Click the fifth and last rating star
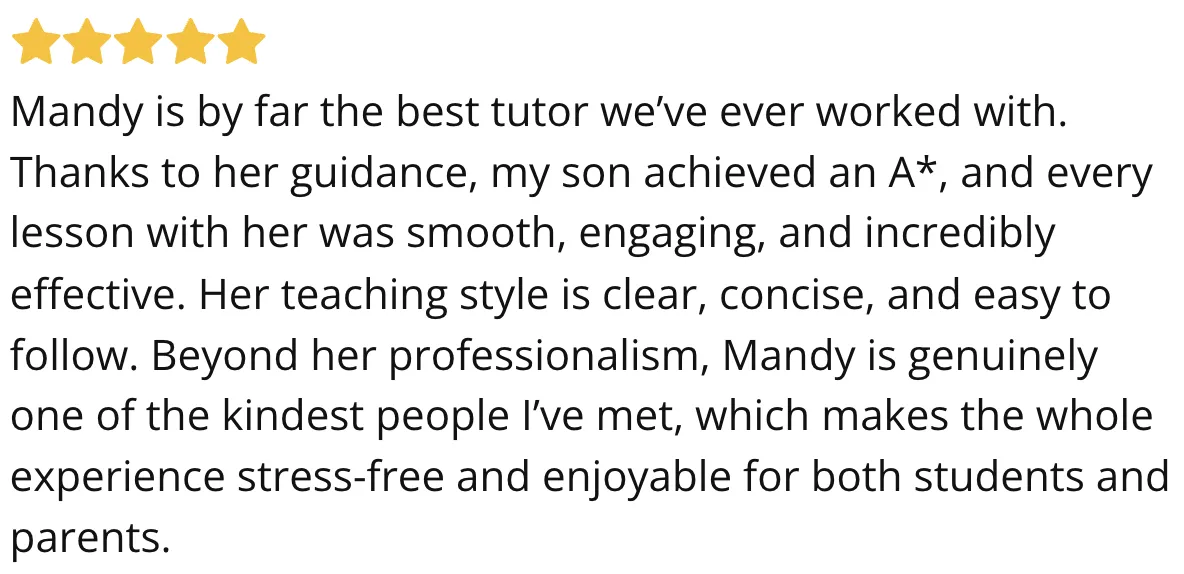 pyautogui.click(x=242, y=42)
